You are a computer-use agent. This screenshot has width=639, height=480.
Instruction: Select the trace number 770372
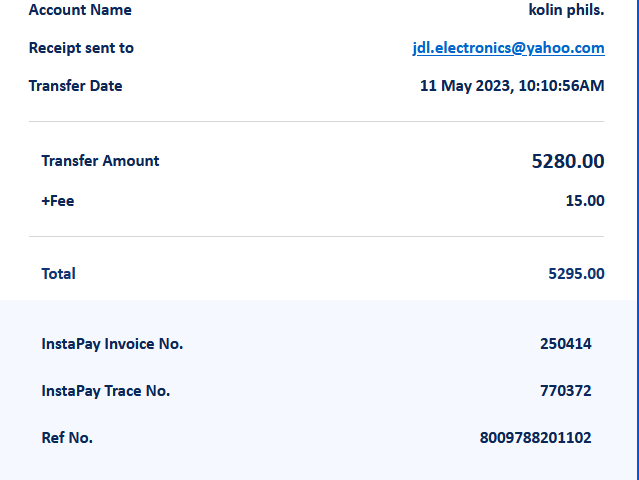point(566,391)
